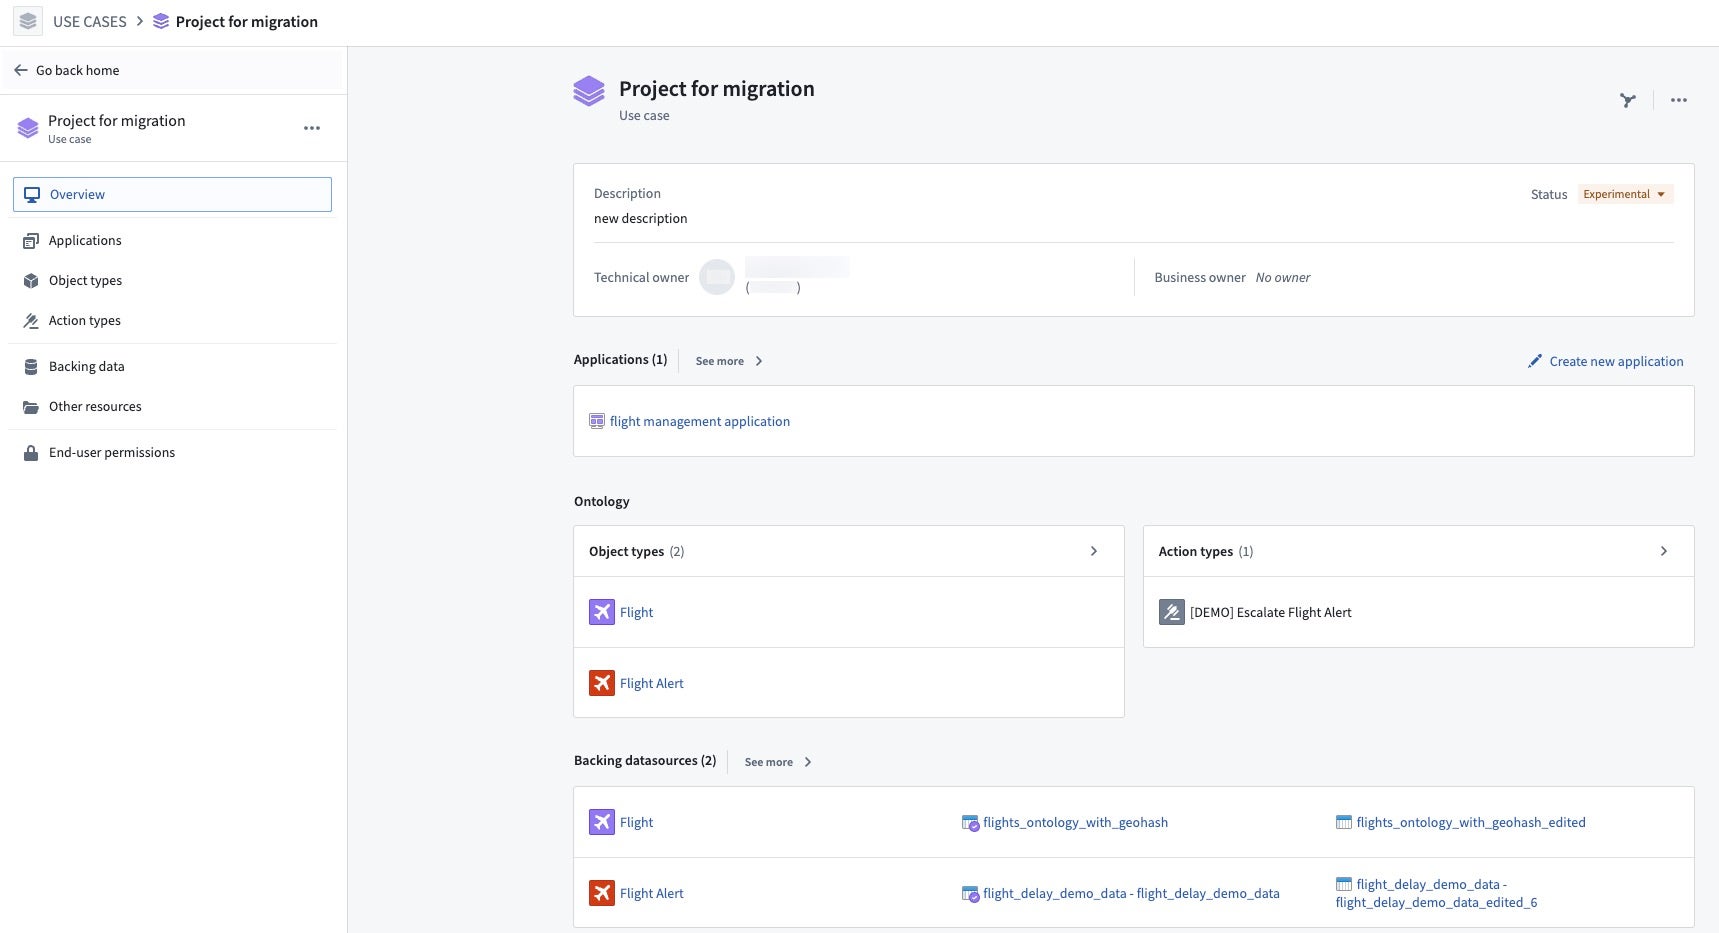Open the Experimental status dropdown
This screenshot has width=1719, height=933.
click(x=1625, y=194)
